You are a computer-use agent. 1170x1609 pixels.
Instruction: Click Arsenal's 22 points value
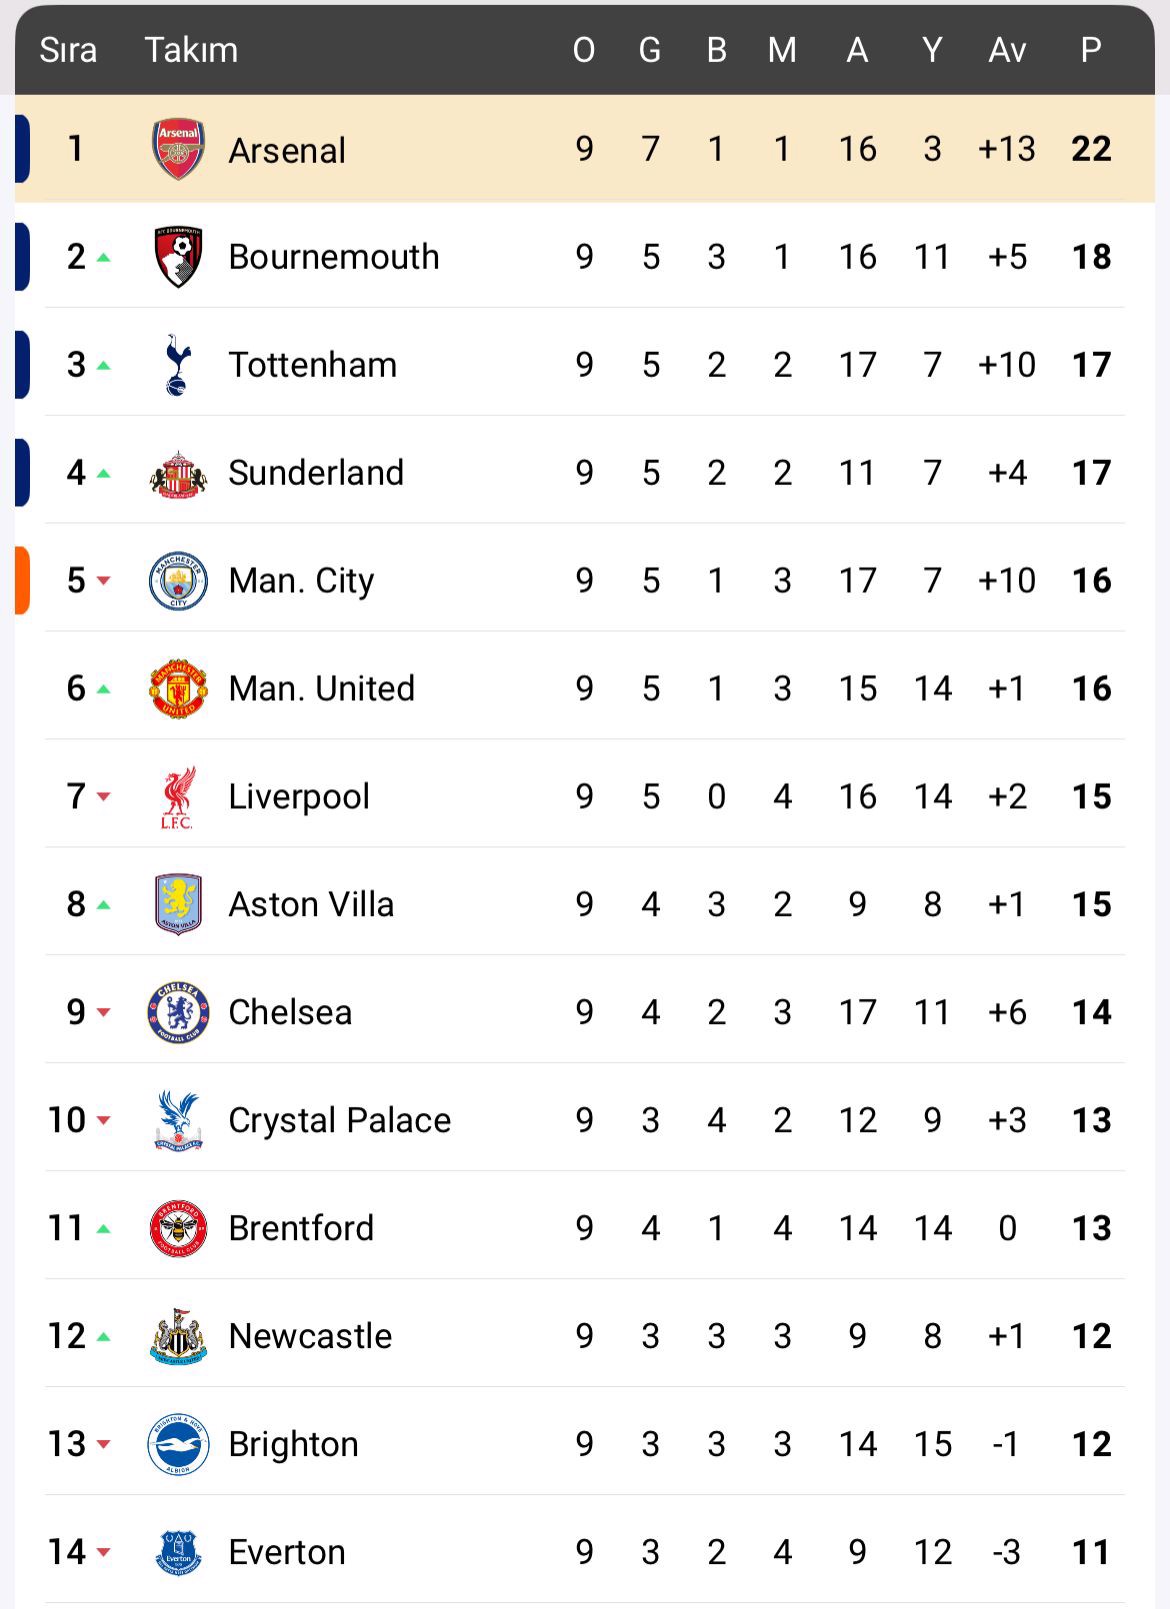pyautogui.click(x=1091, y=149)
